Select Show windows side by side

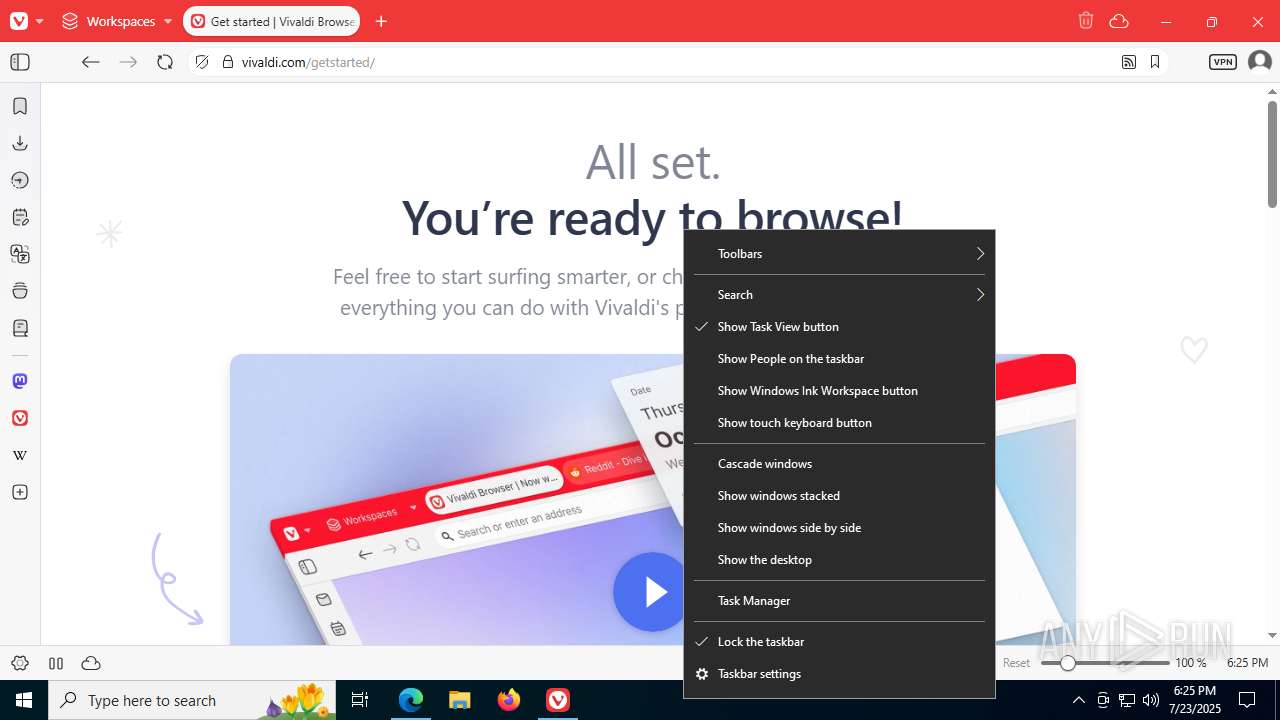tap(839, 528)
